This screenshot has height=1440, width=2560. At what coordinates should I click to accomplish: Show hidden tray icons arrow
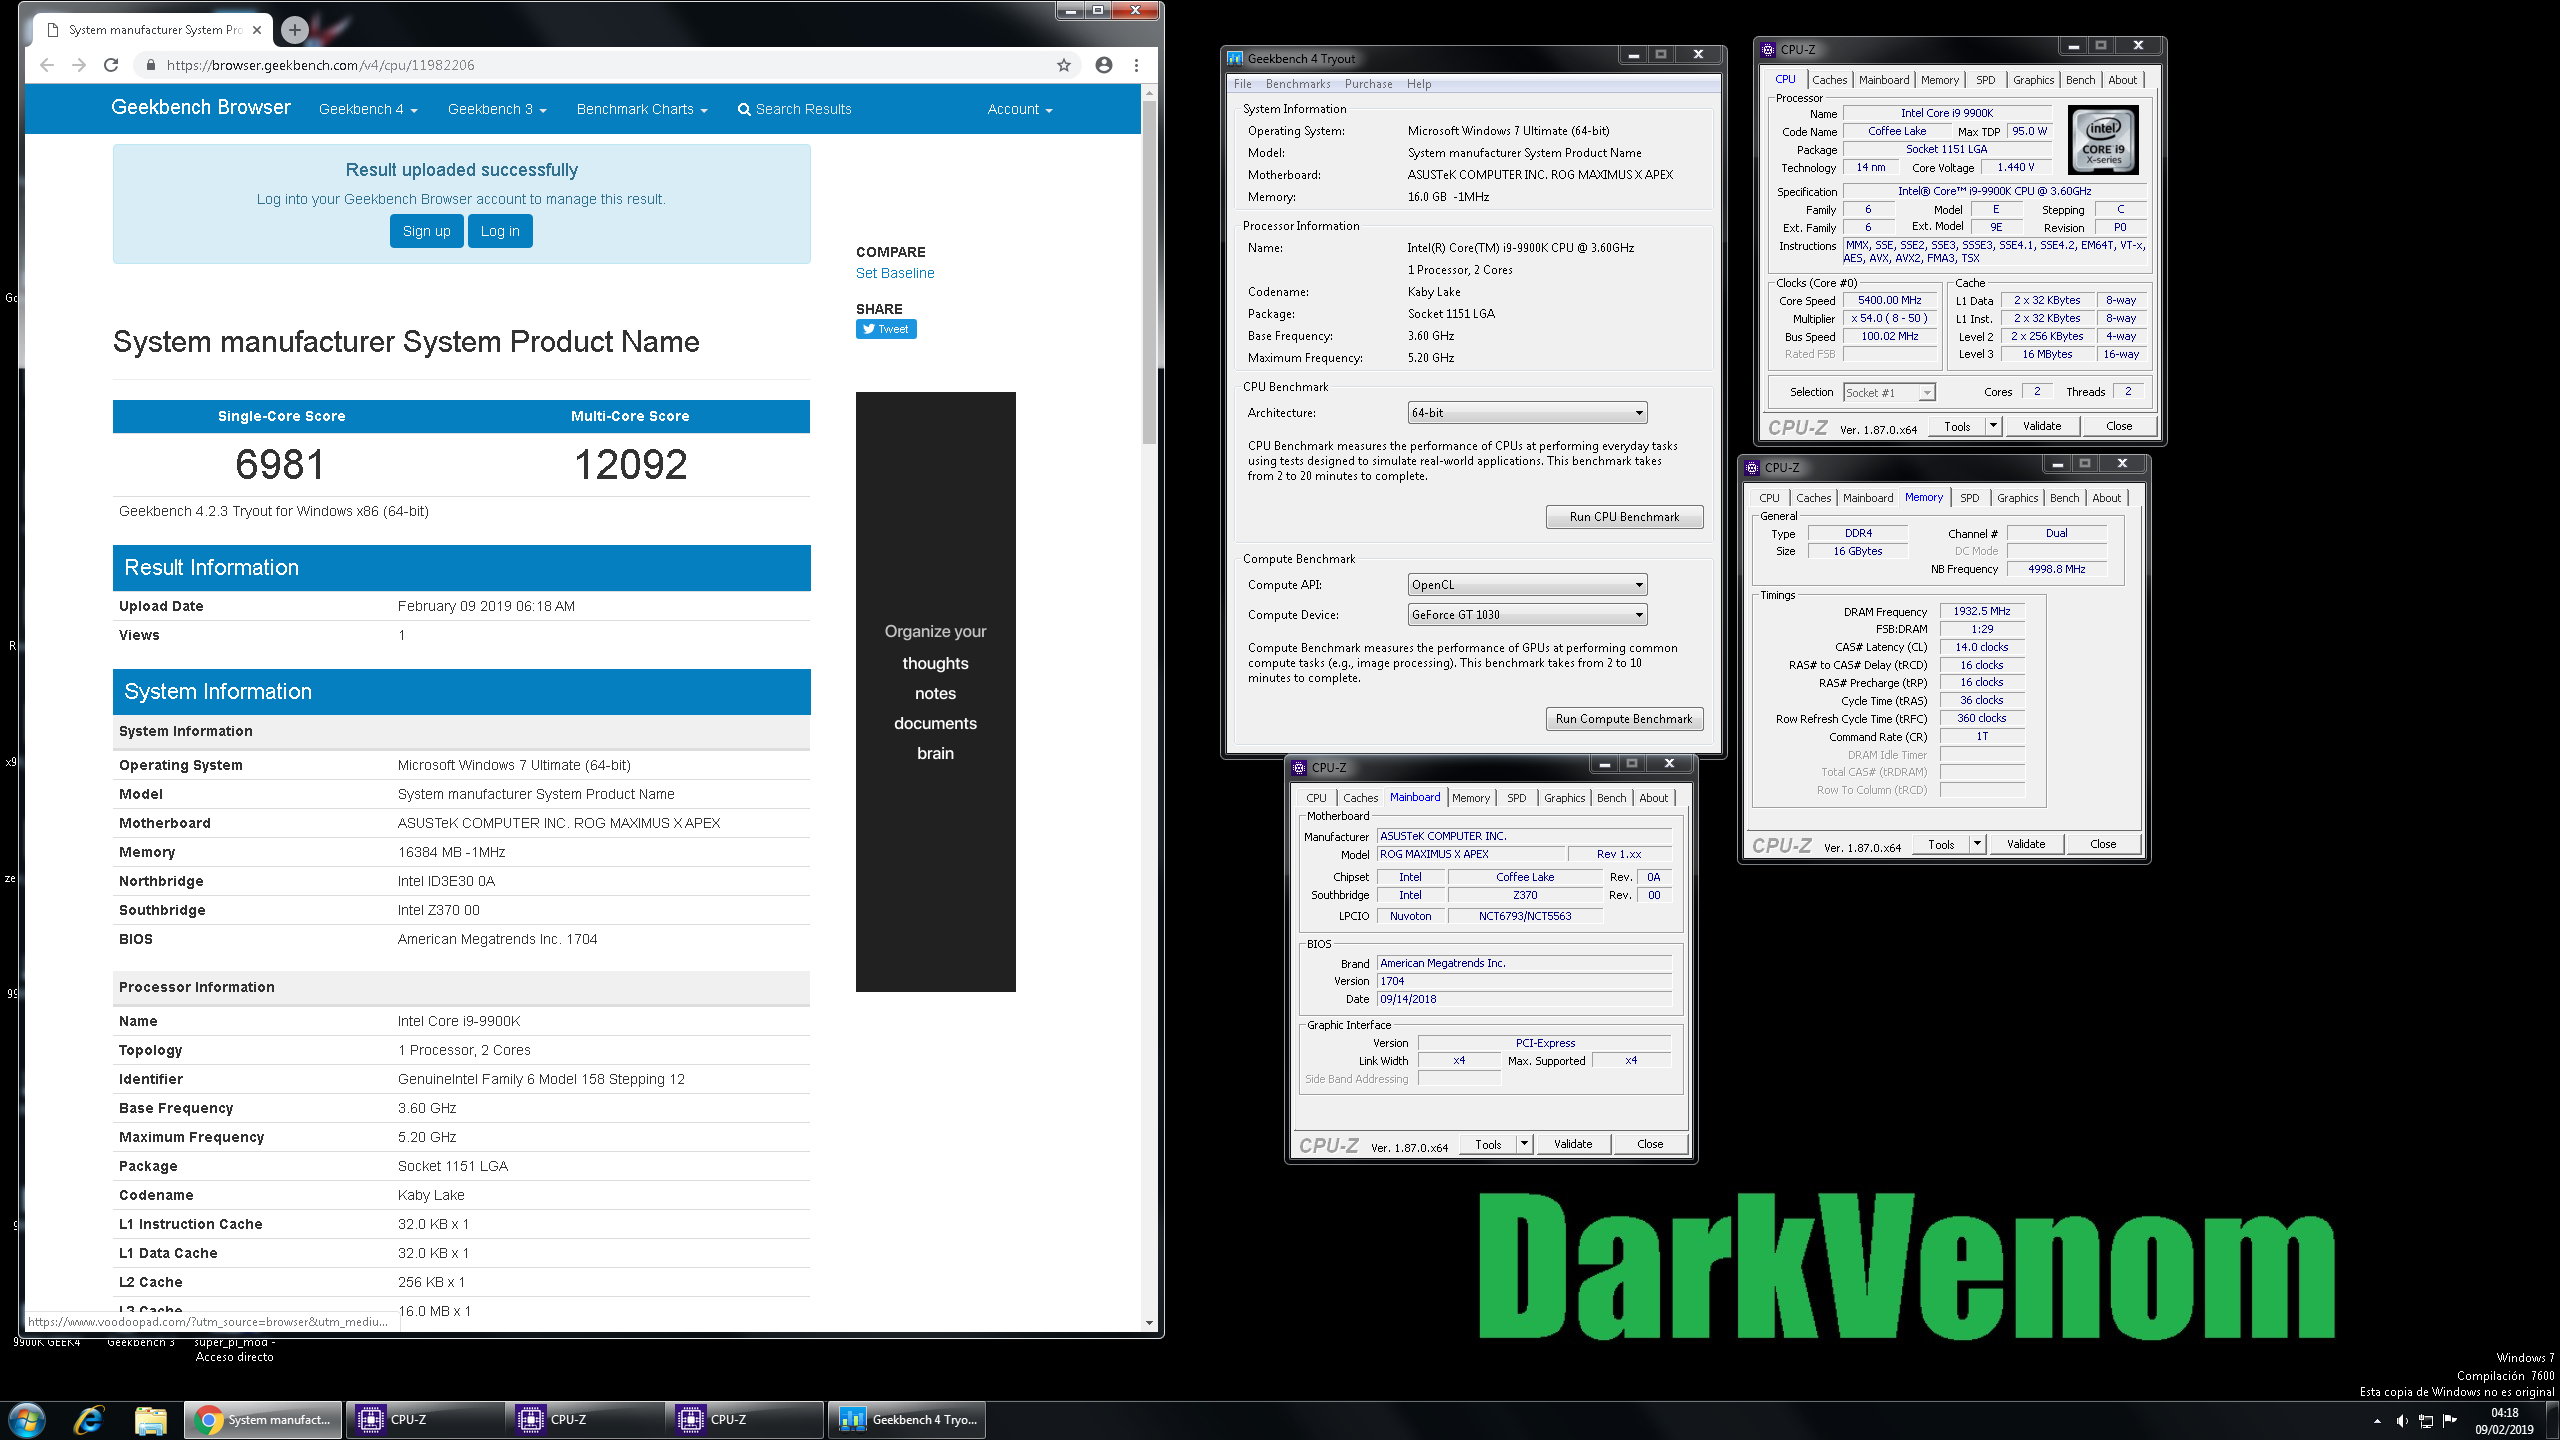(x=2377, y=1421)
